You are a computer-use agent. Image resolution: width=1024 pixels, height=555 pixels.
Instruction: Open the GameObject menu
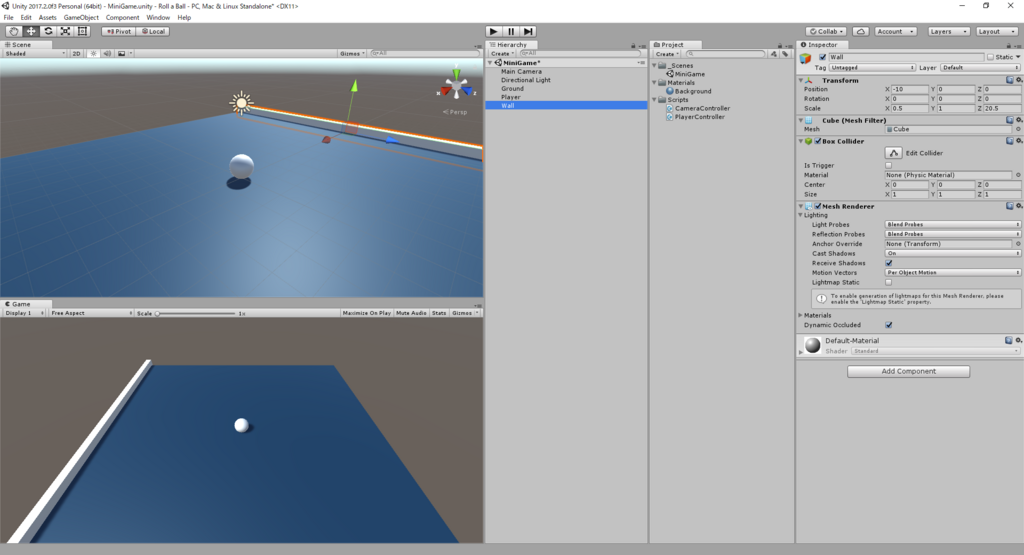[x=81, y=18]
